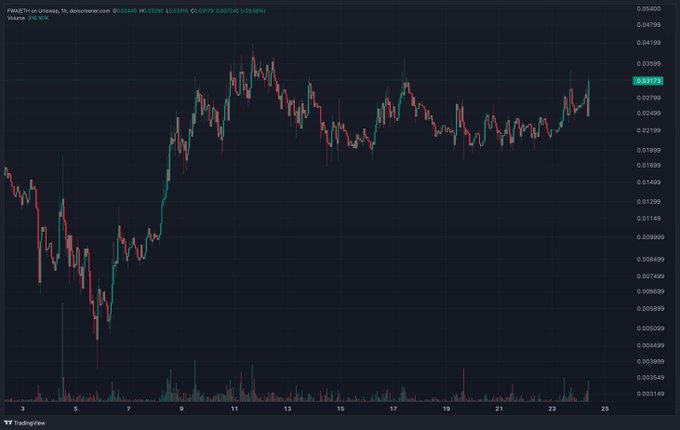The width and height of the screenshot is (680, 430).
Task: Click the 0.01699 price axis label
Action: (x=649, y=165)
